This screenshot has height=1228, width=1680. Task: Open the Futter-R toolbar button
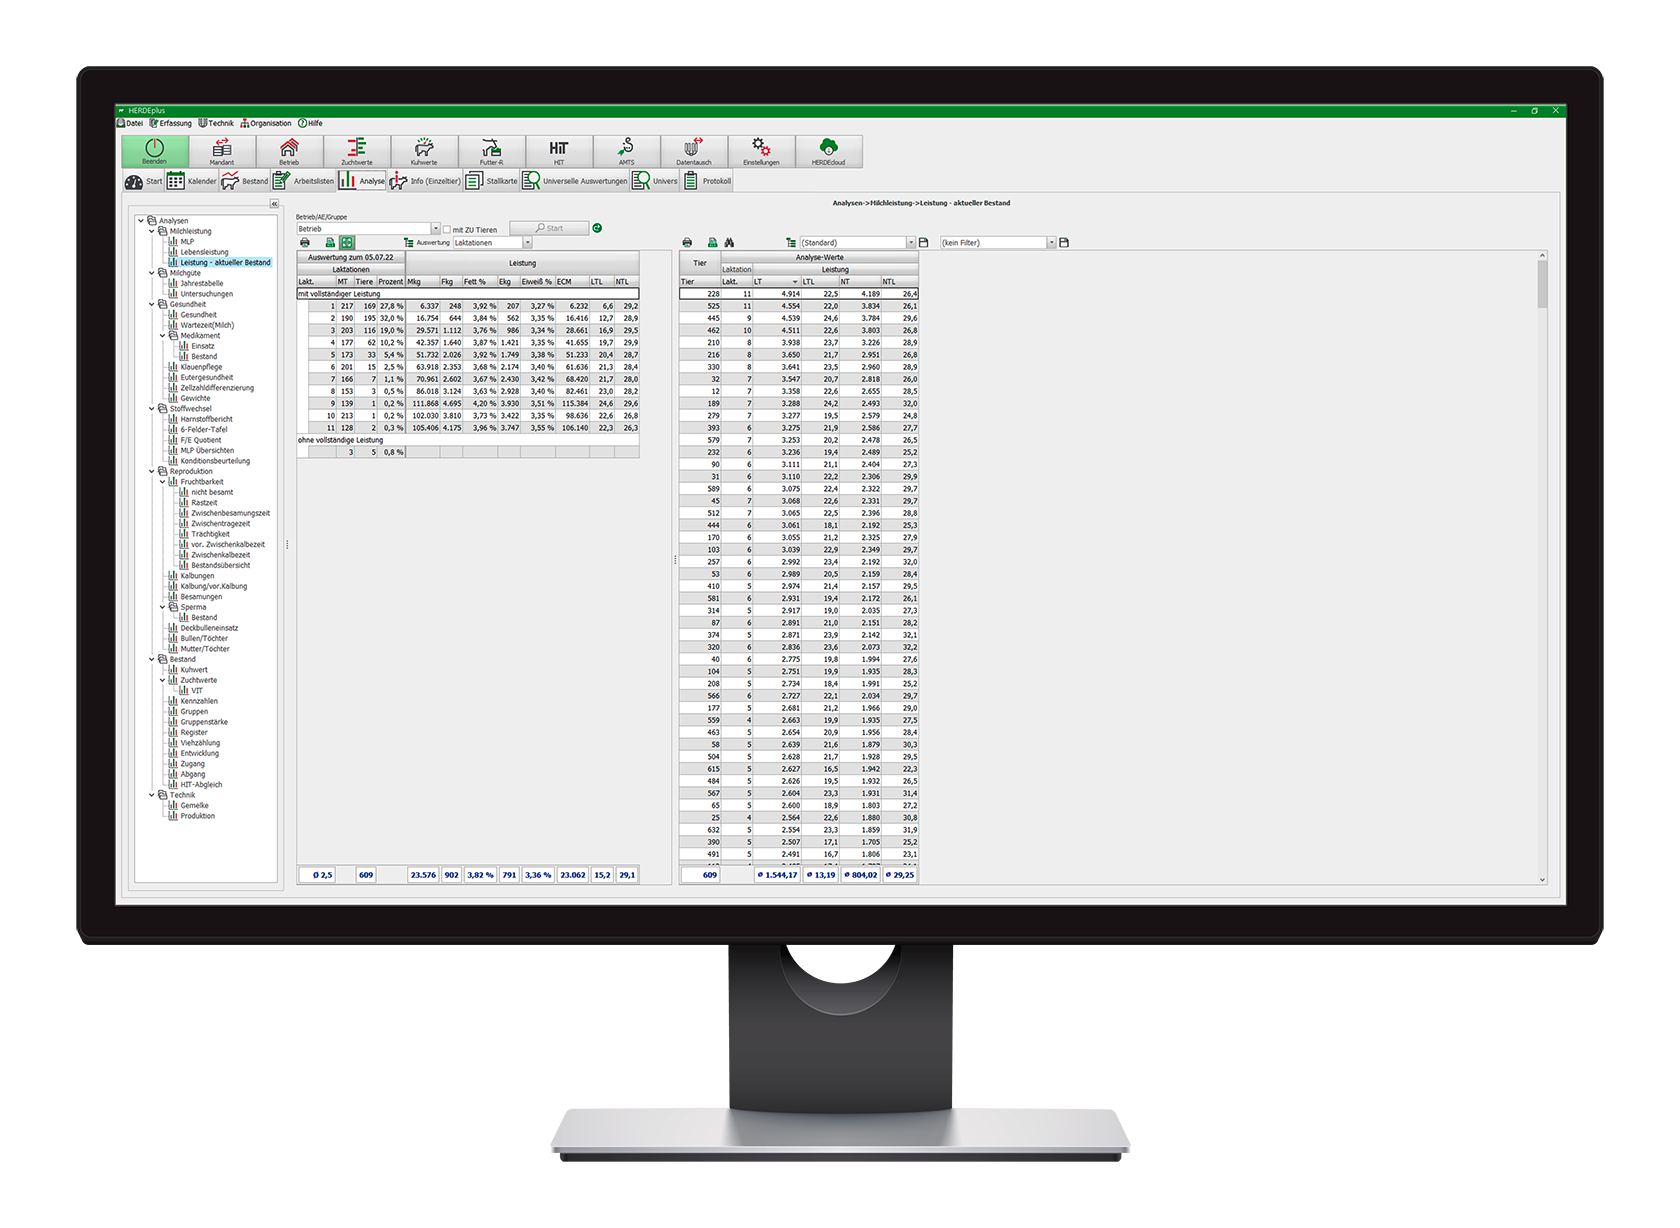point(491,151)
